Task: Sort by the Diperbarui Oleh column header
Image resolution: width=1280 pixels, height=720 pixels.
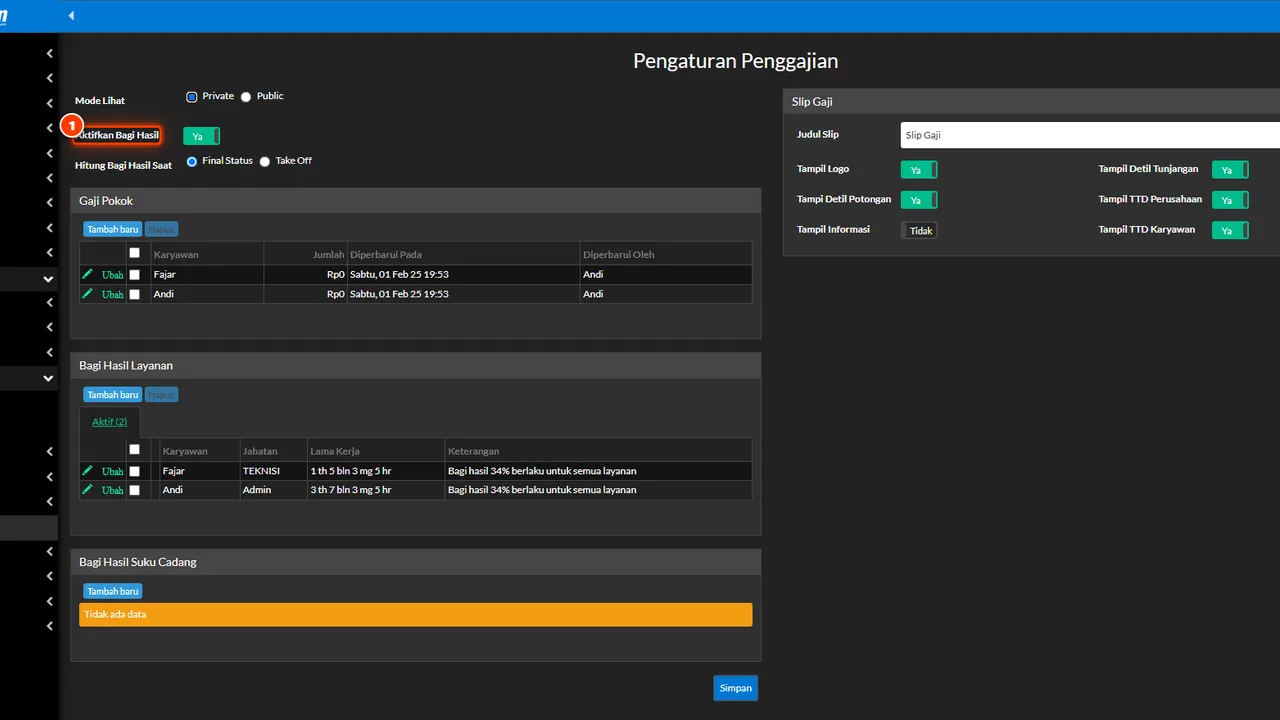Action: tap(666, 254)
